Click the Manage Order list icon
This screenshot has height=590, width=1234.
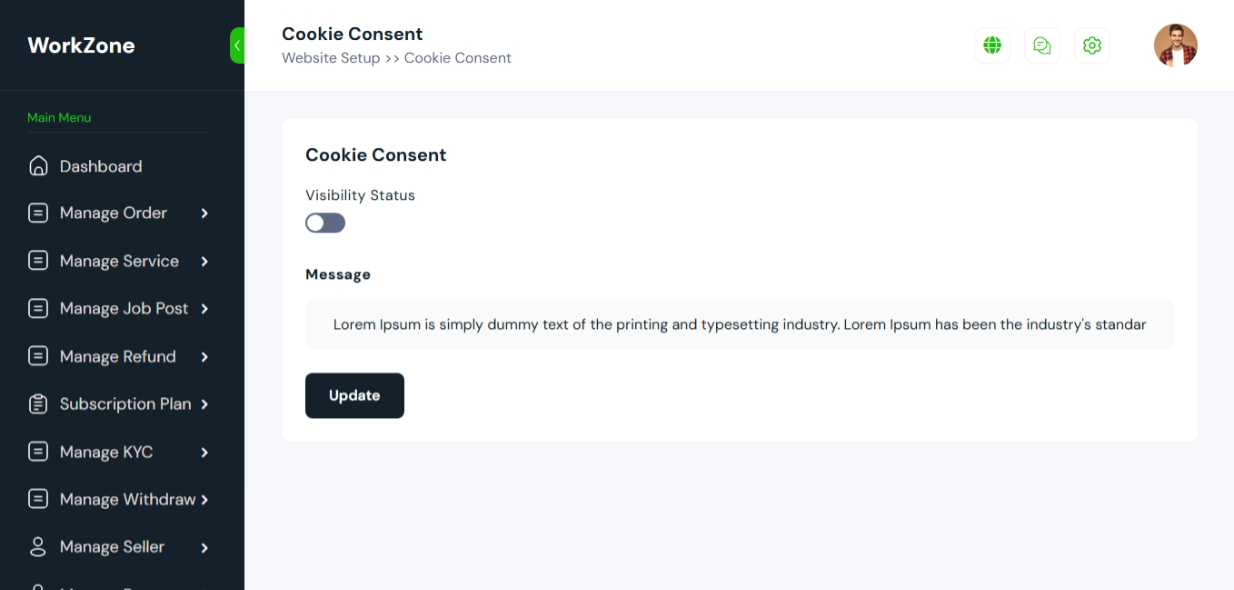38,213
